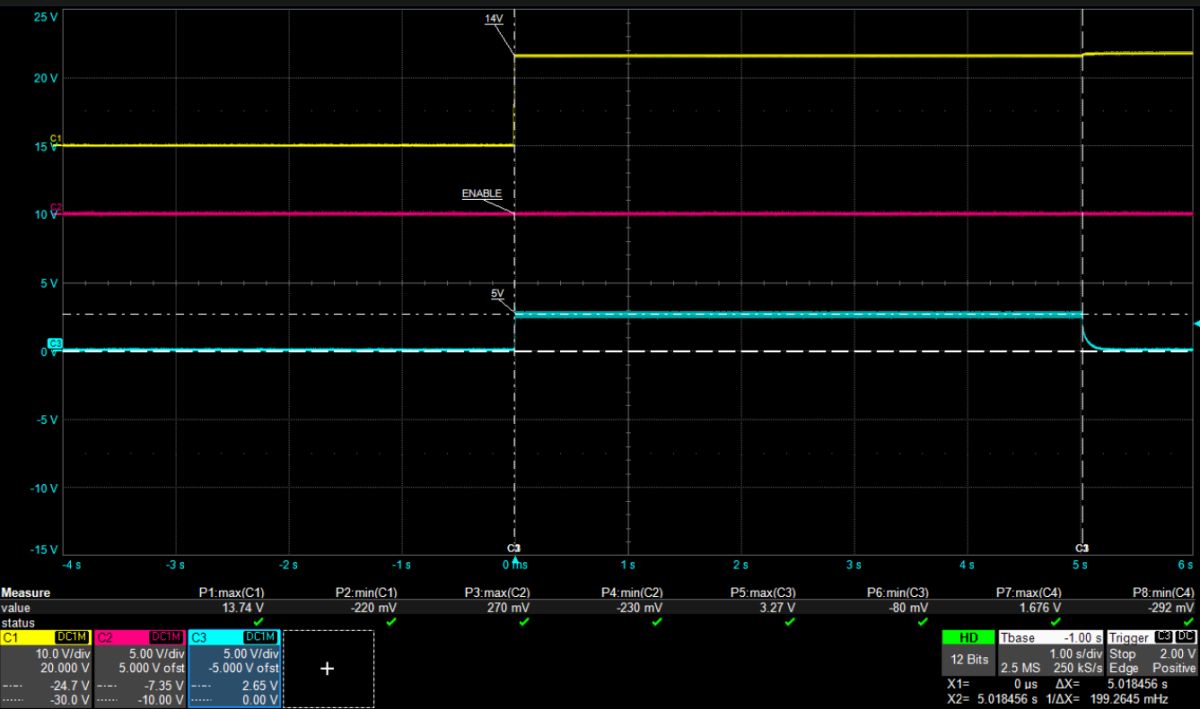Click the 12 Bits resolution label
1200x709 pixels.
(x=968, y=660)
